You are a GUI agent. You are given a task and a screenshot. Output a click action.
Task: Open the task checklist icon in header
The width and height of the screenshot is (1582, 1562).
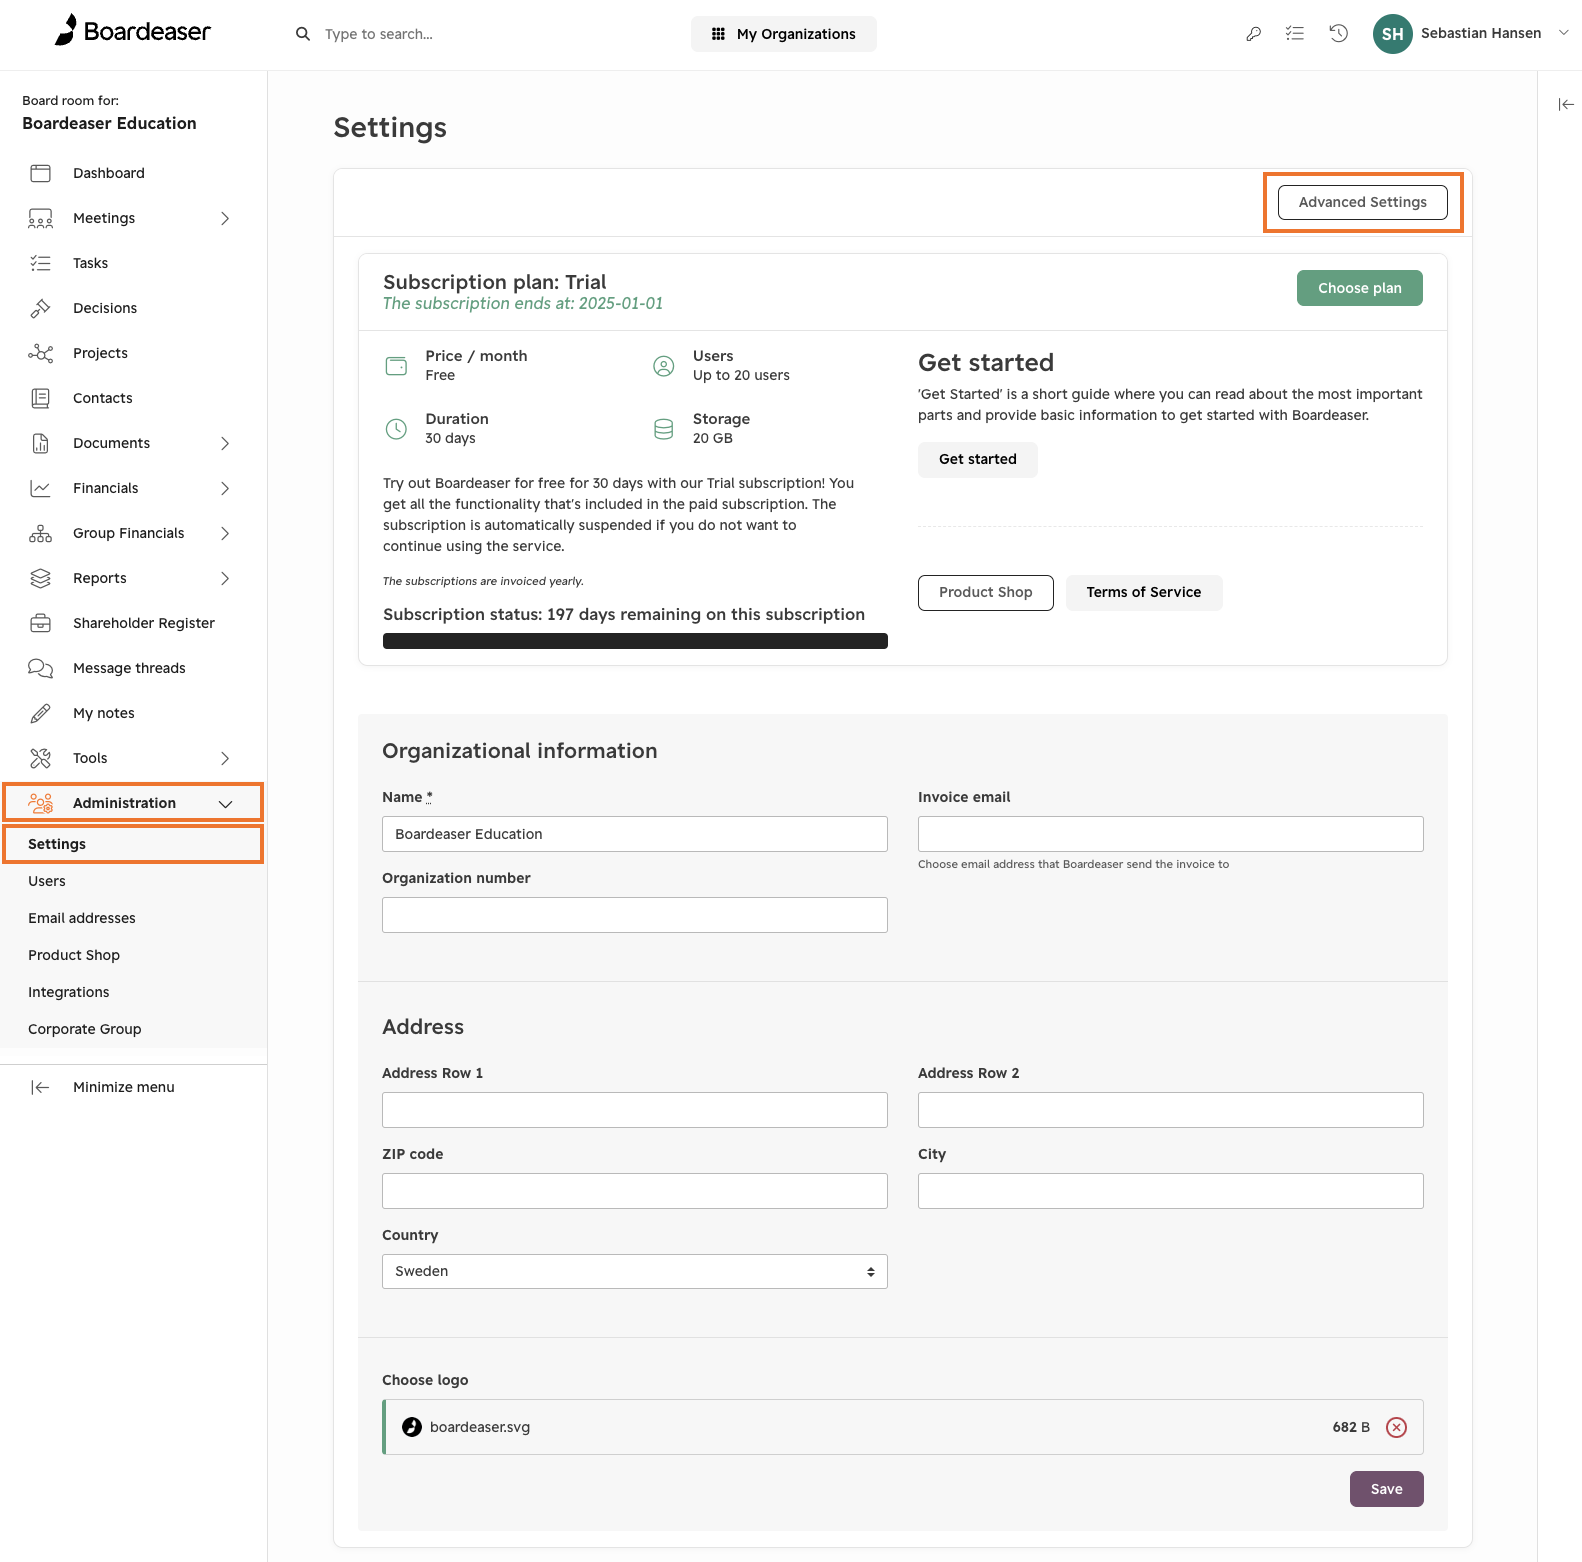tap(1295, 34)
